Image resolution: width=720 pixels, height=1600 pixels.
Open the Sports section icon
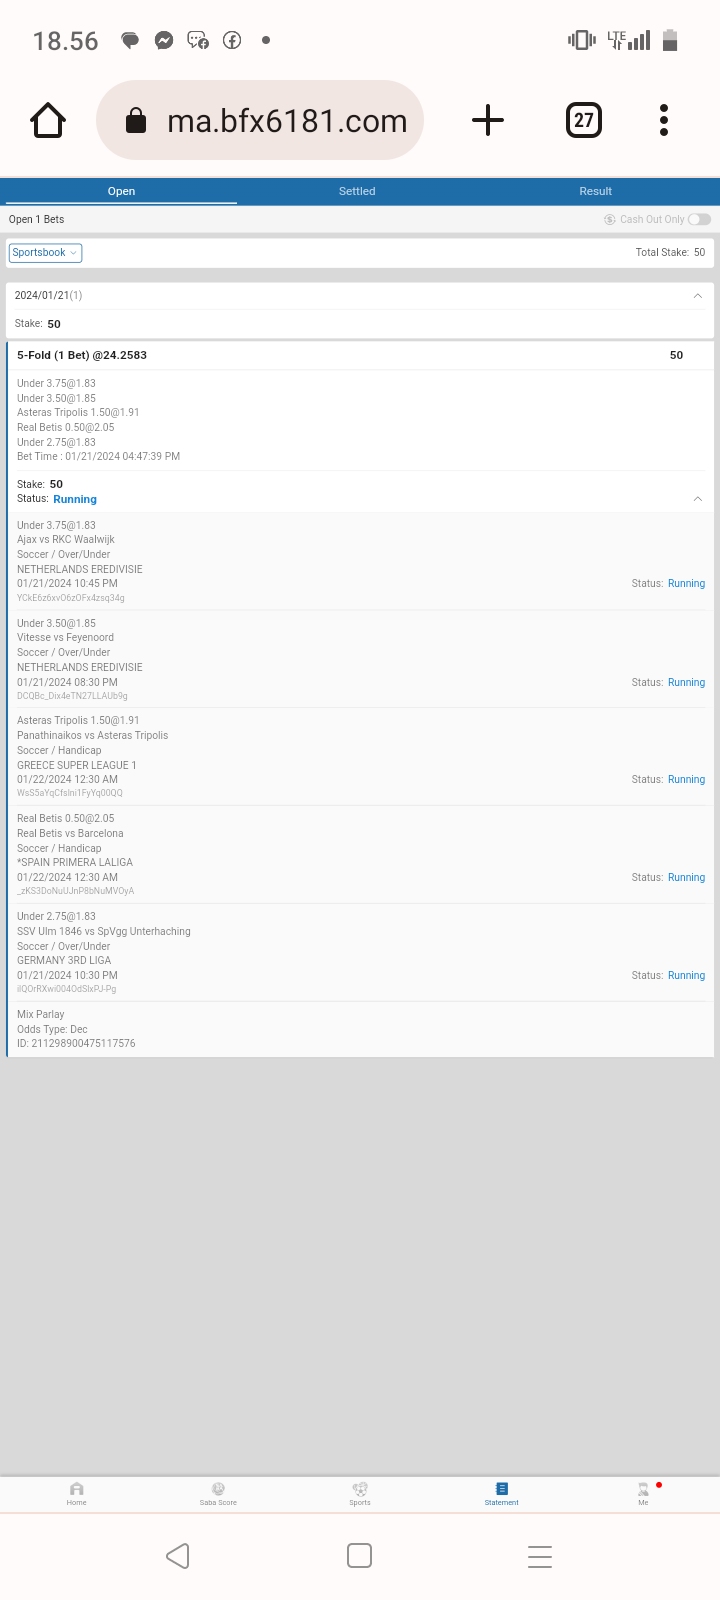point(360,1492)
